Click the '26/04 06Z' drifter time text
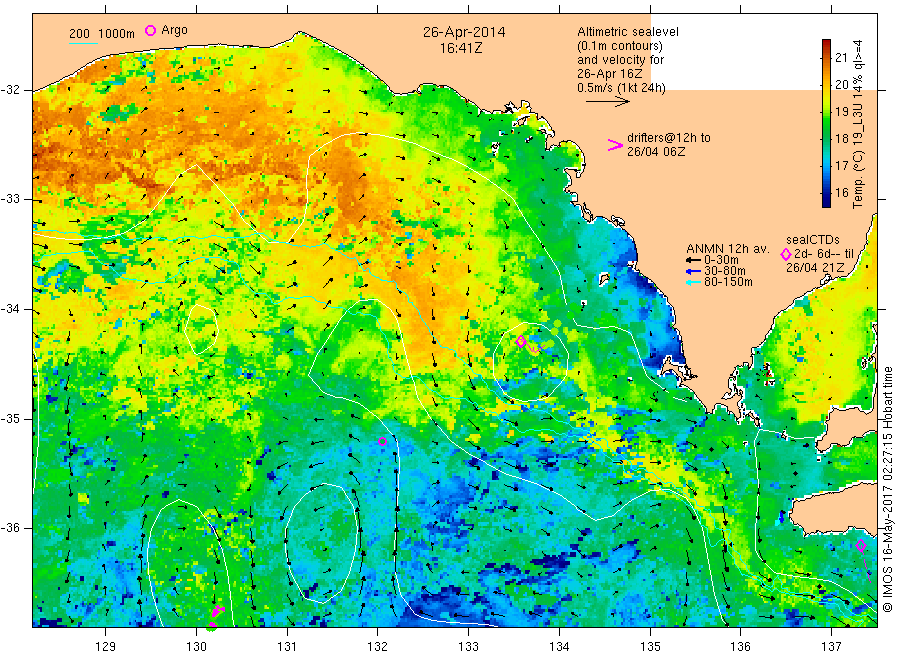This screenshot has height=660, width=900. click(x=655, y=152)
